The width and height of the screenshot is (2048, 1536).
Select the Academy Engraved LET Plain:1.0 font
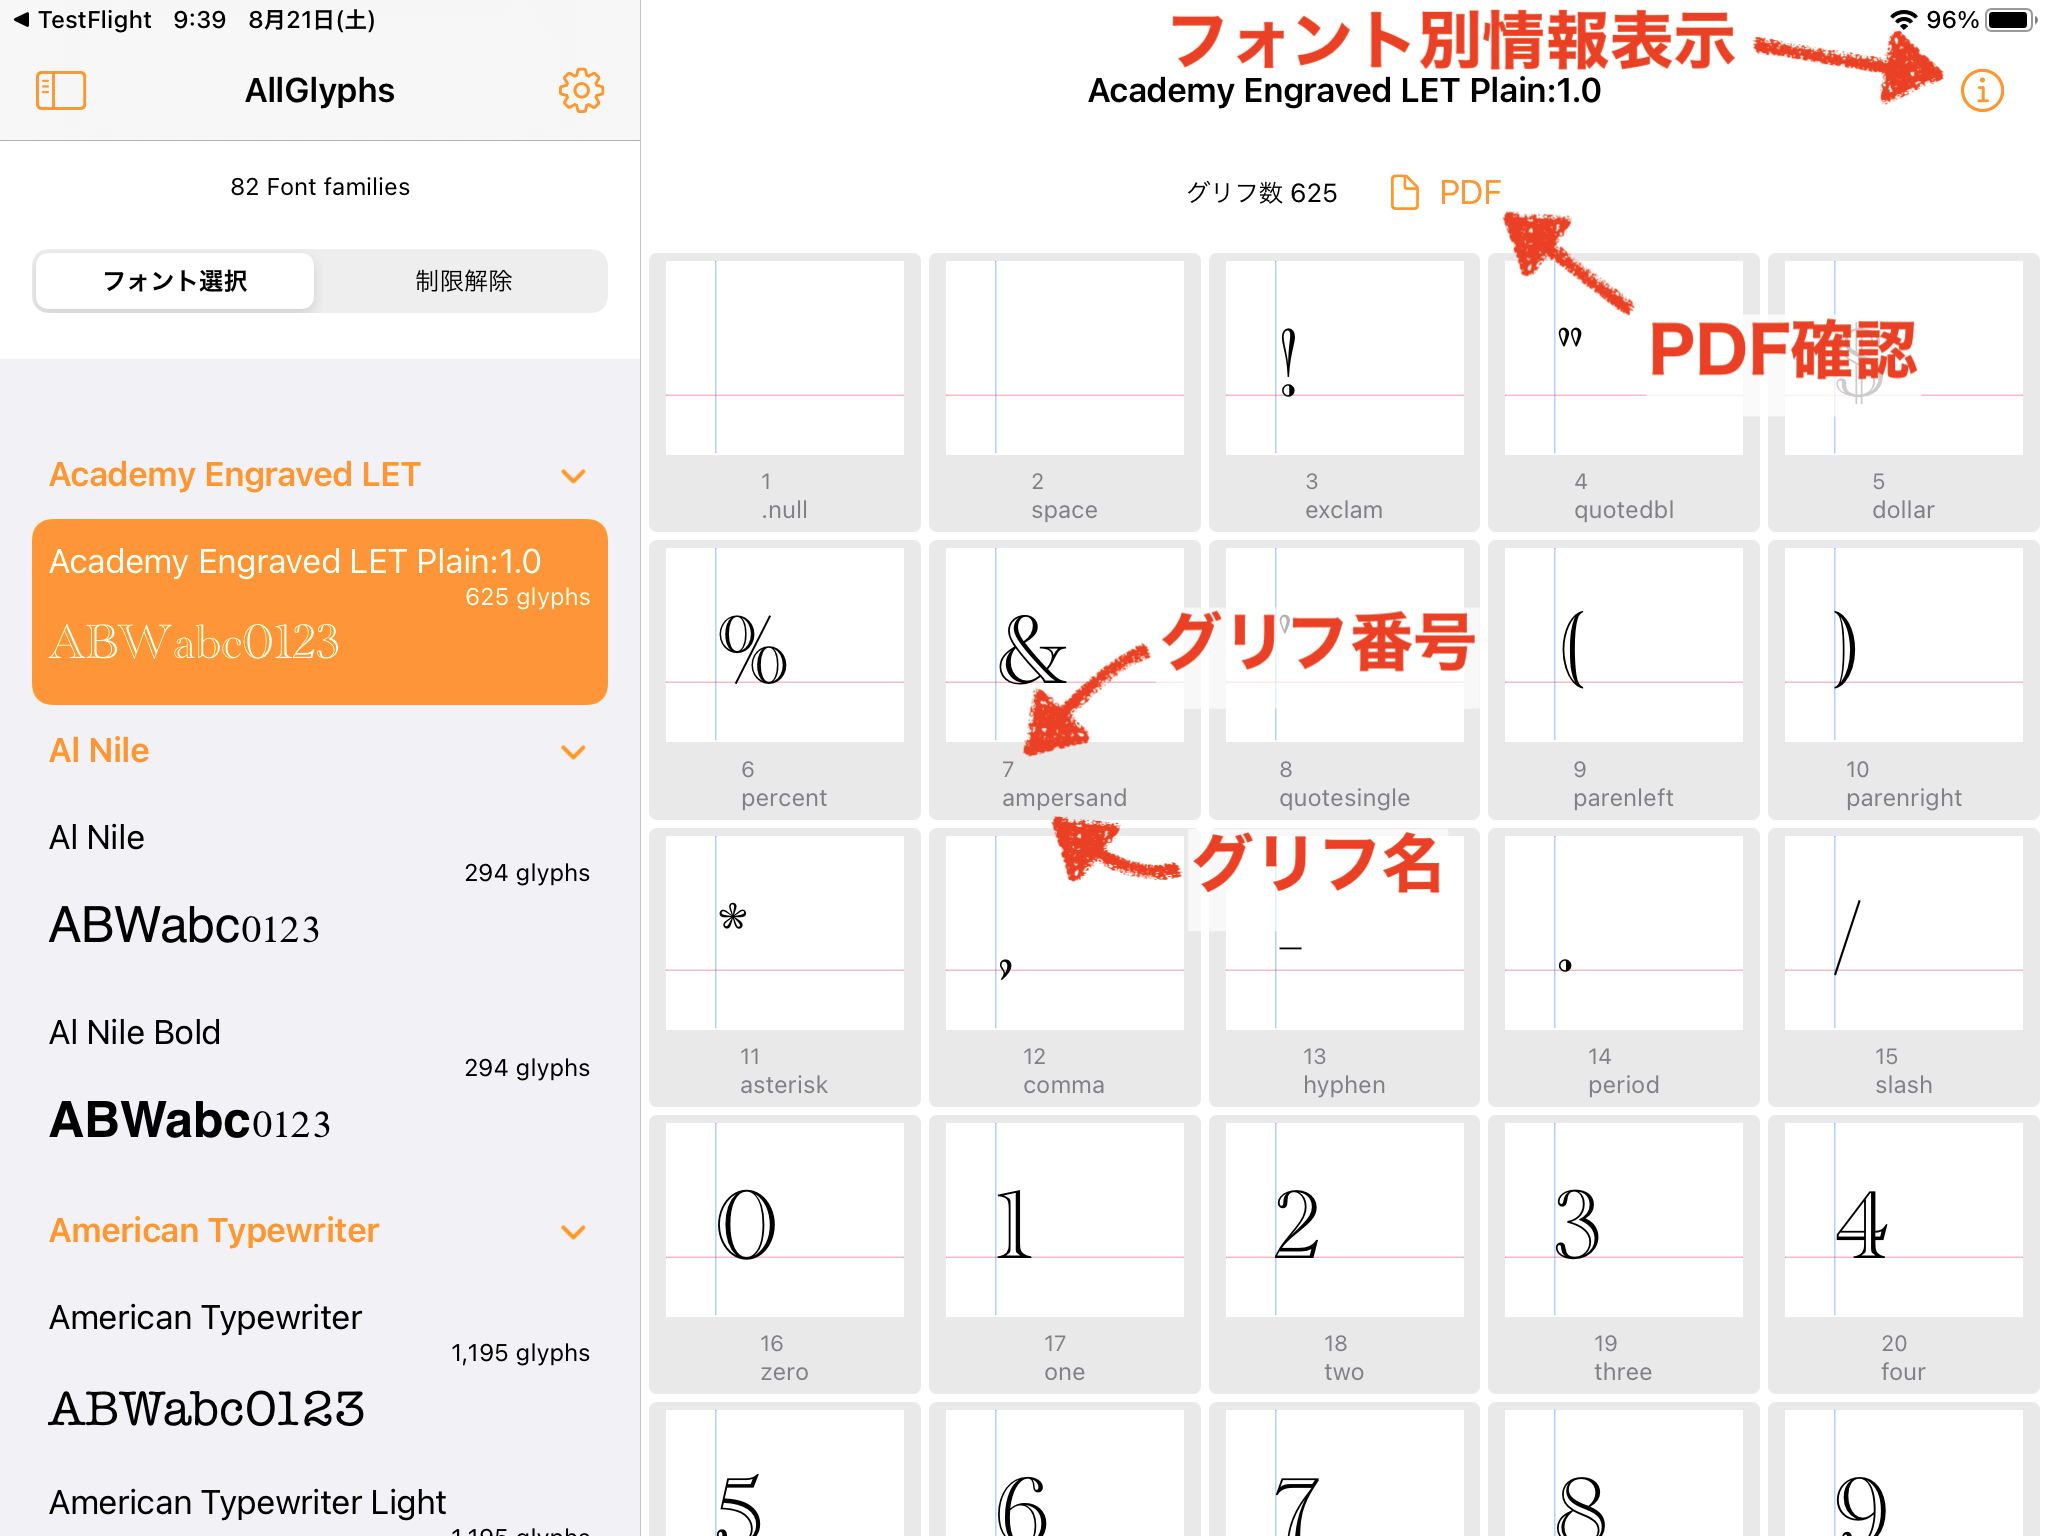(x=319, y=612)
